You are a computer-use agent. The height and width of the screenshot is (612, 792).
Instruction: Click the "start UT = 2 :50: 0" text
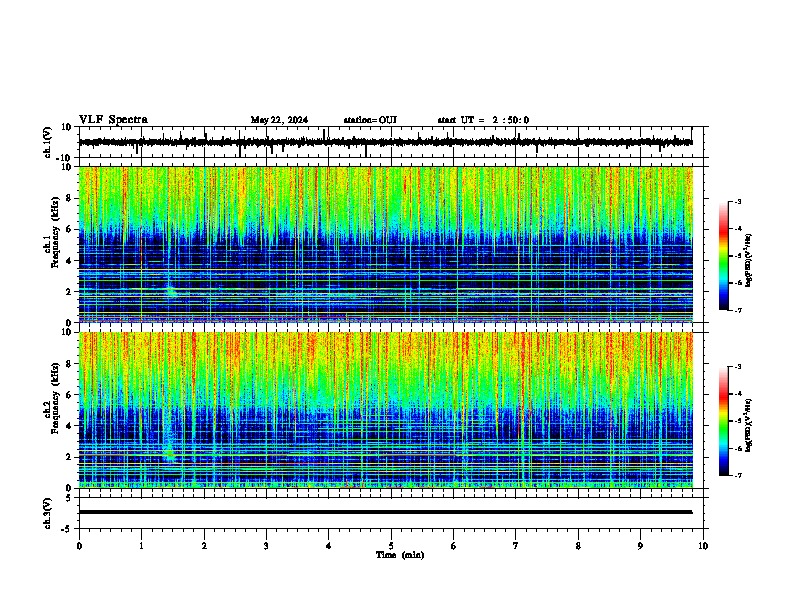(483, 120)
